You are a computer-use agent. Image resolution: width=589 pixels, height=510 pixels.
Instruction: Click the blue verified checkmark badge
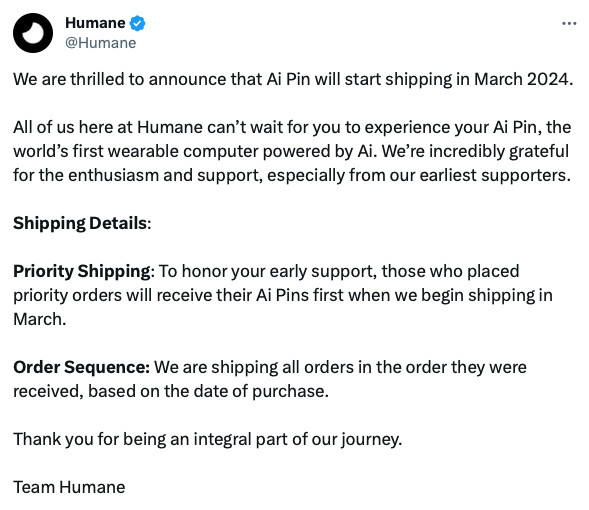pyautogui.click(x=137, y=23)
